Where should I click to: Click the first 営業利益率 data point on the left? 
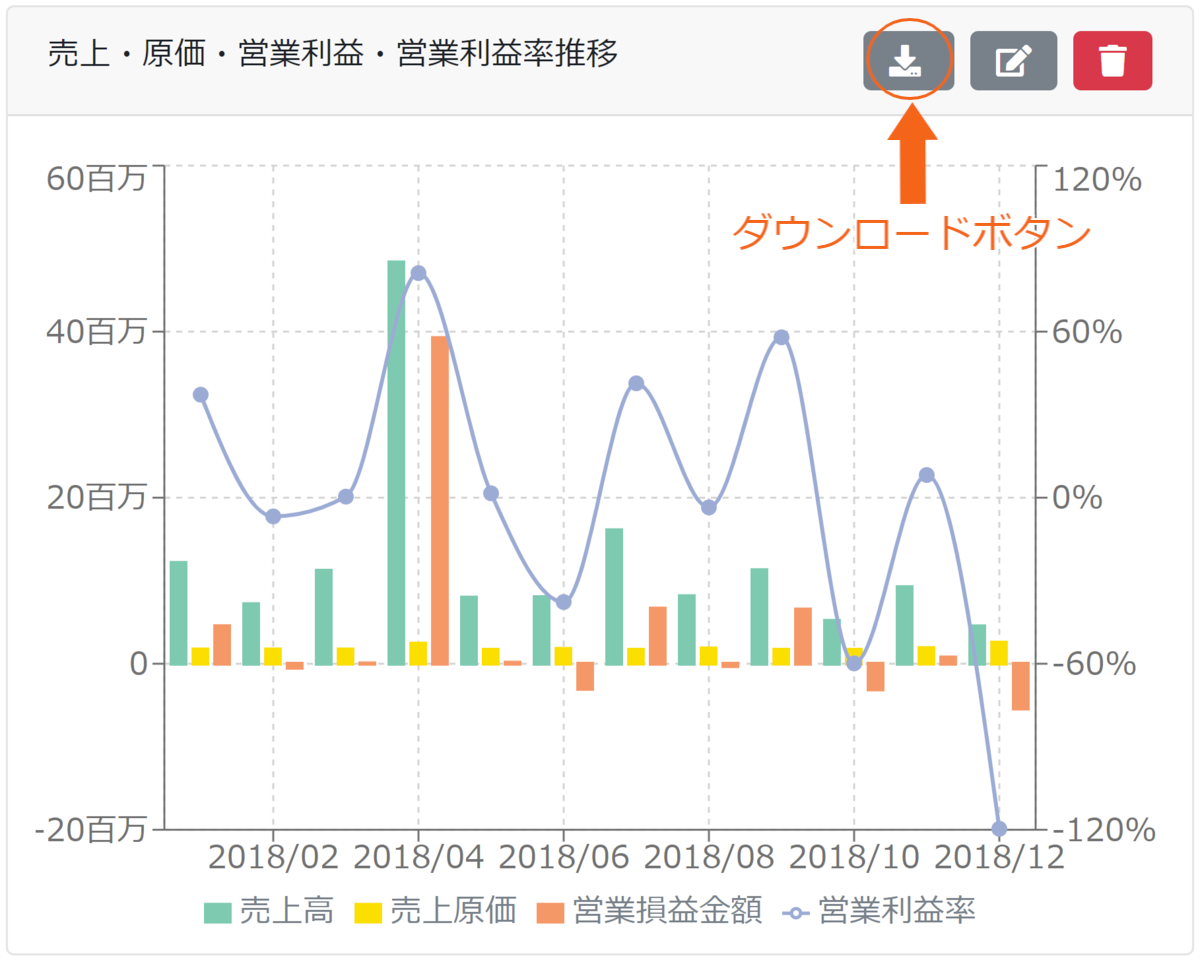(200, 394)
